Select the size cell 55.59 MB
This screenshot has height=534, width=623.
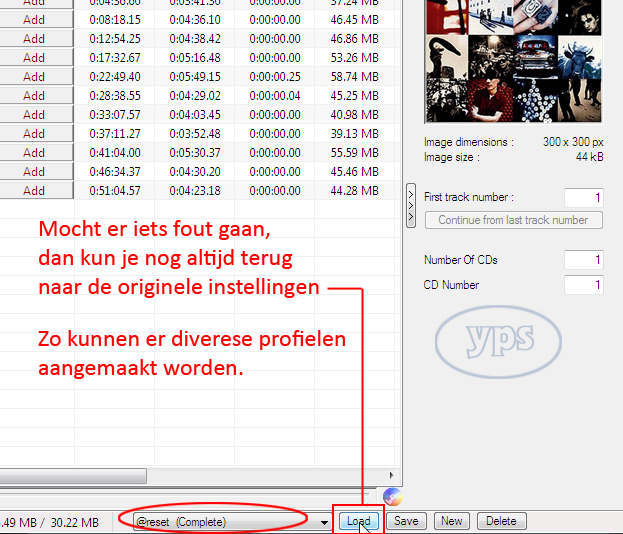tap(354, 153)
